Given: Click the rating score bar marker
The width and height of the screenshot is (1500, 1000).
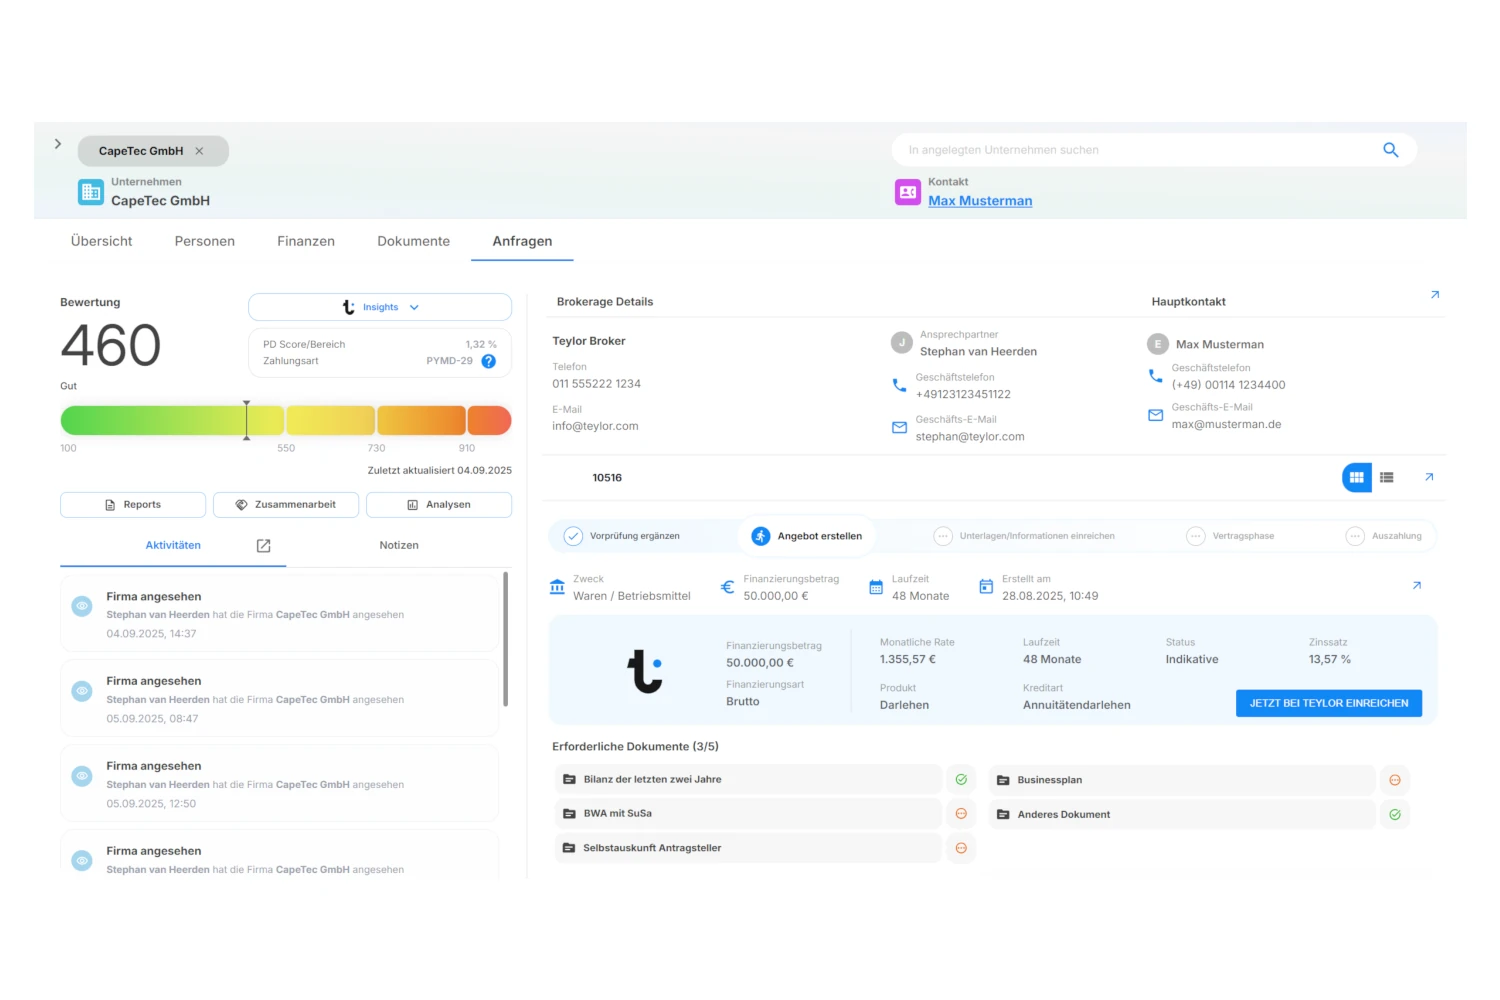Looking at the screenshot, I should click(x=246, y=420).
